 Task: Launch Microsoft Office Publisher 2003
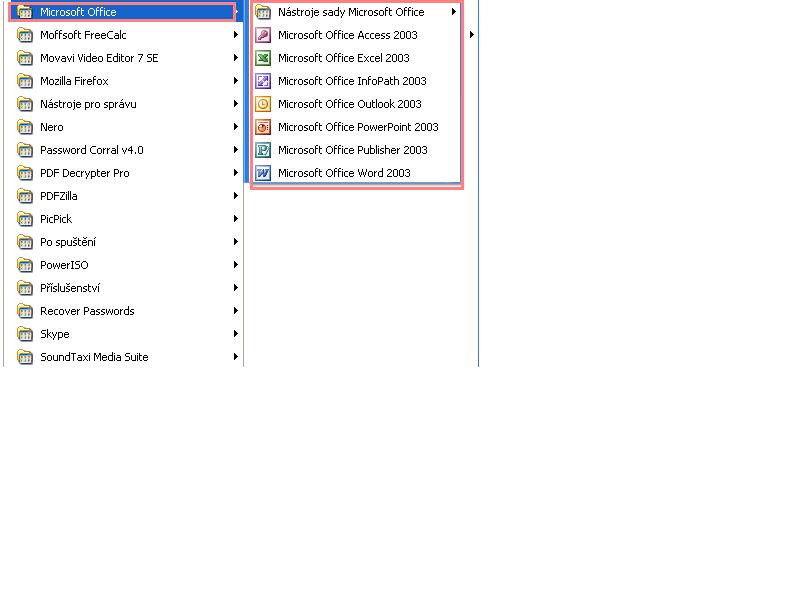(356, 149)
